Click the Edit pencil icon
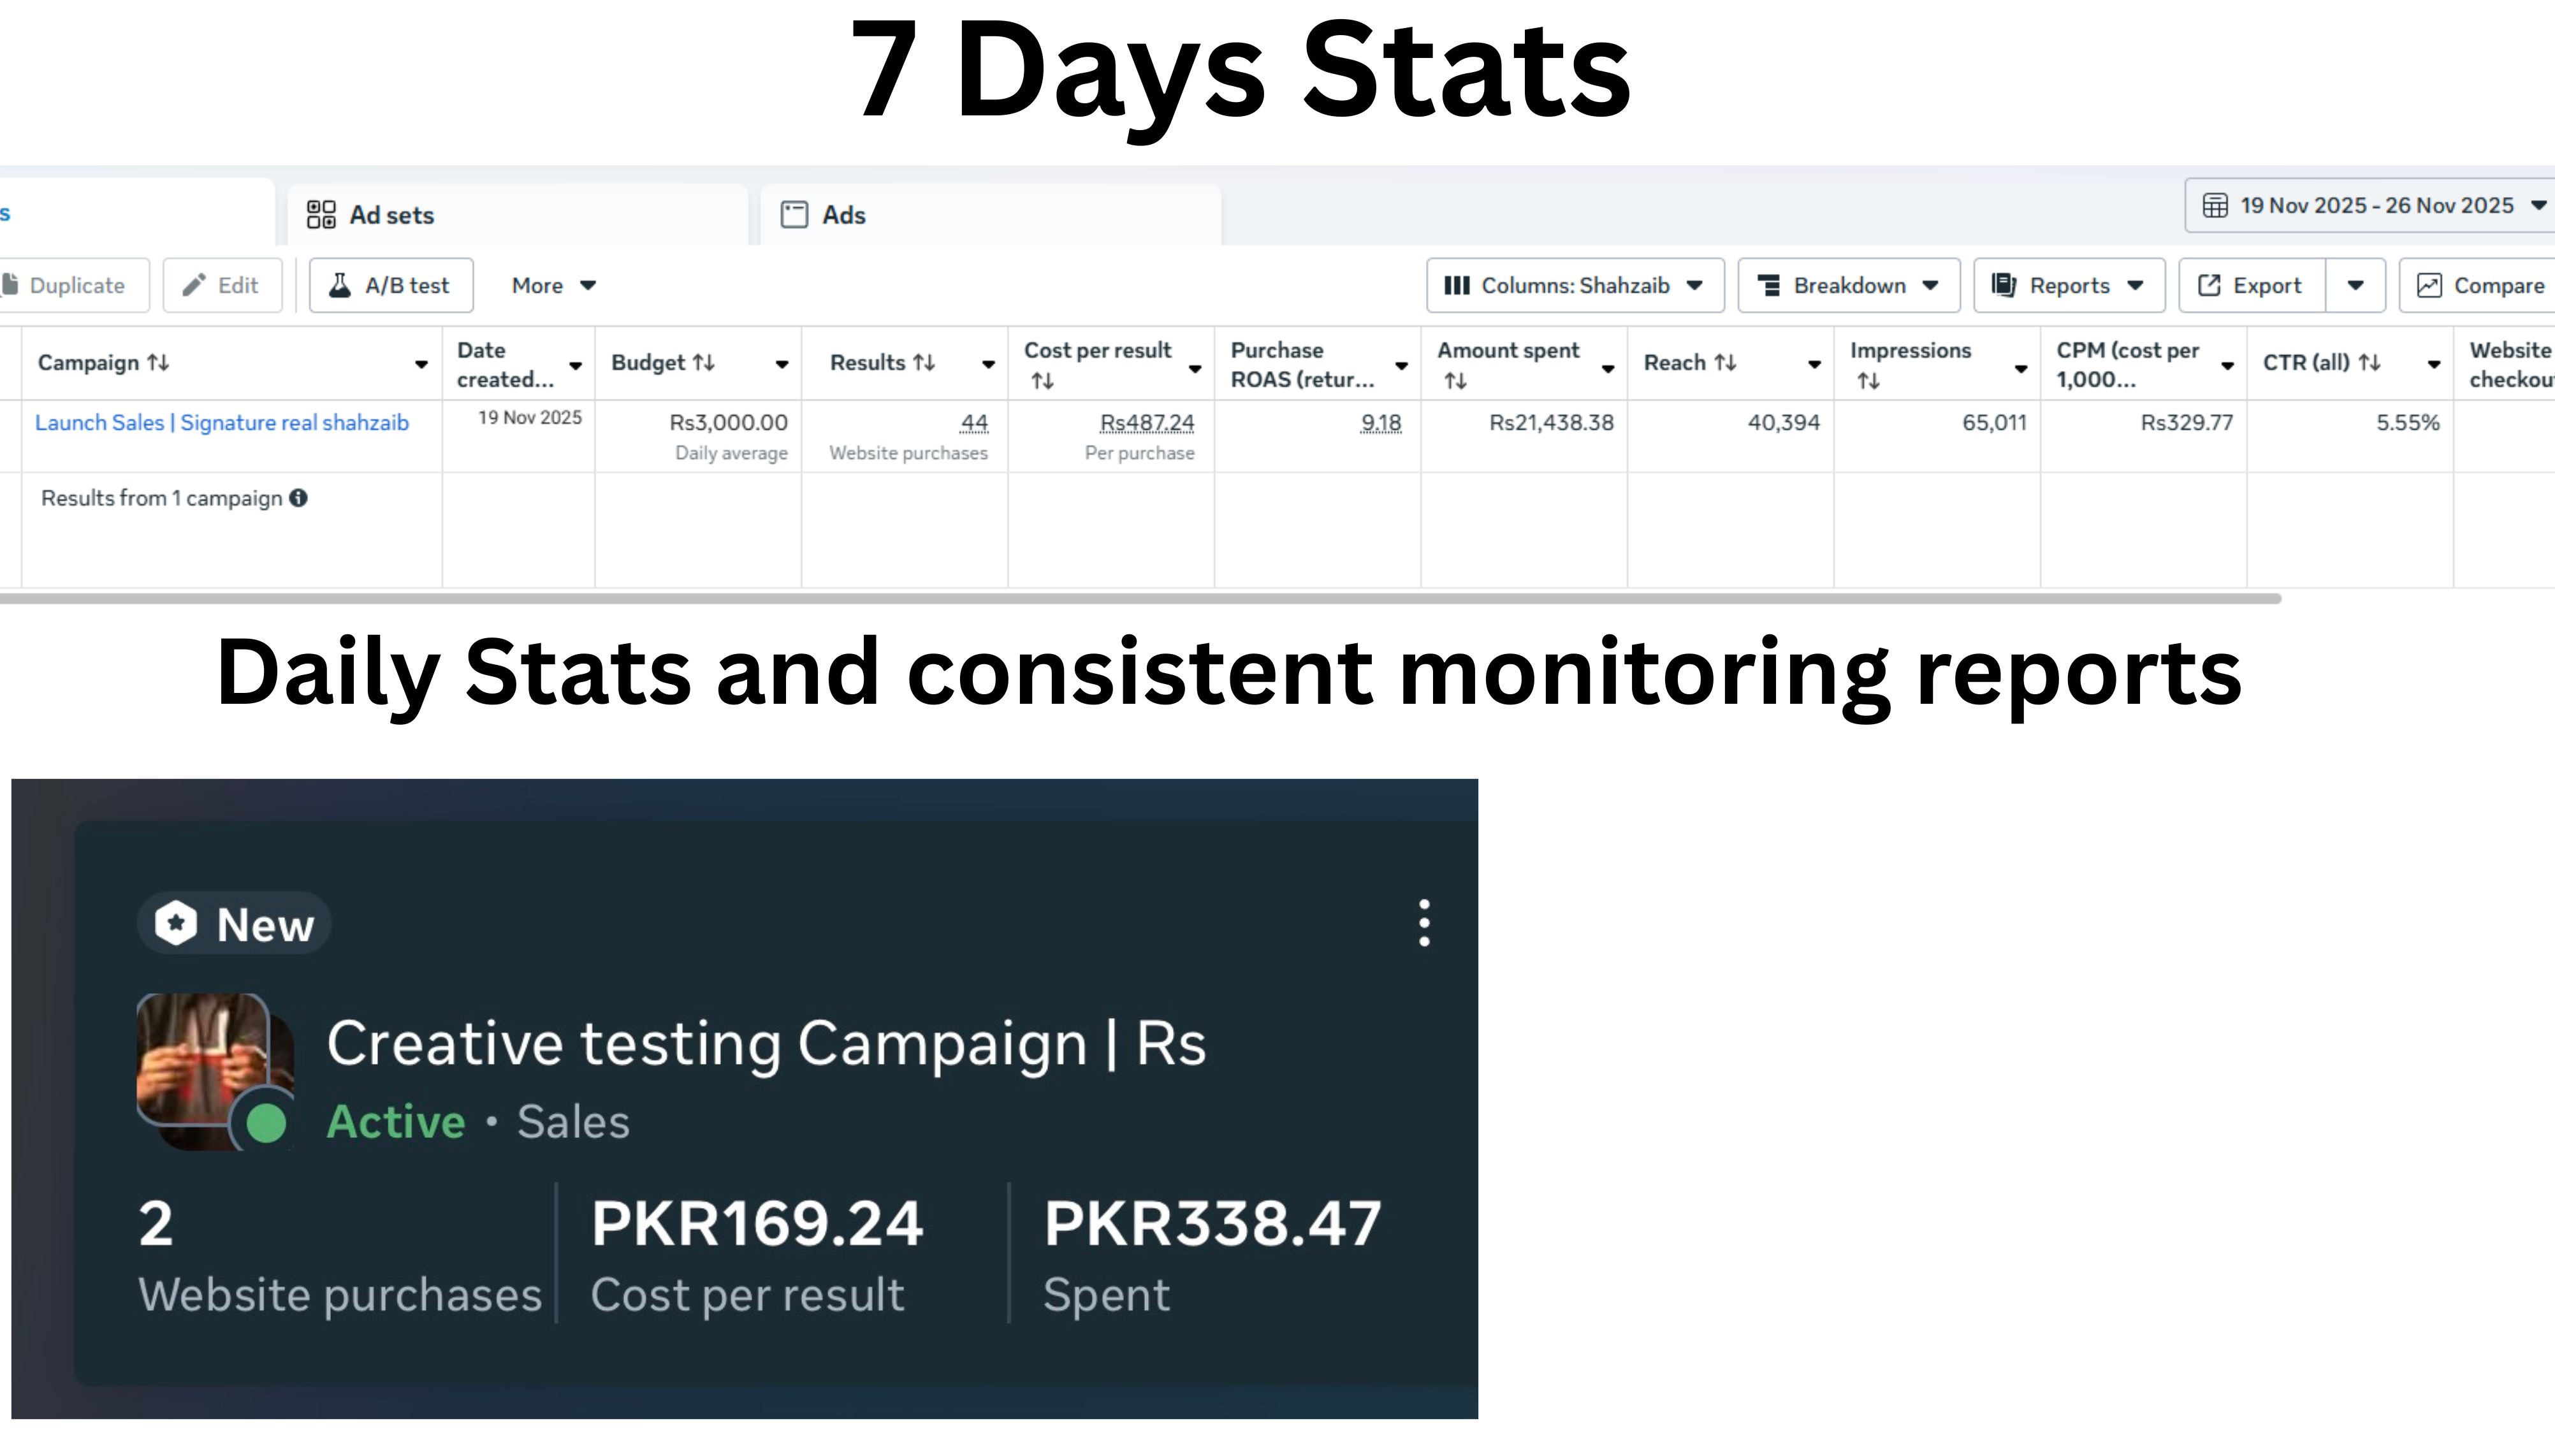 pyautogui.click(x=195, y=285)
